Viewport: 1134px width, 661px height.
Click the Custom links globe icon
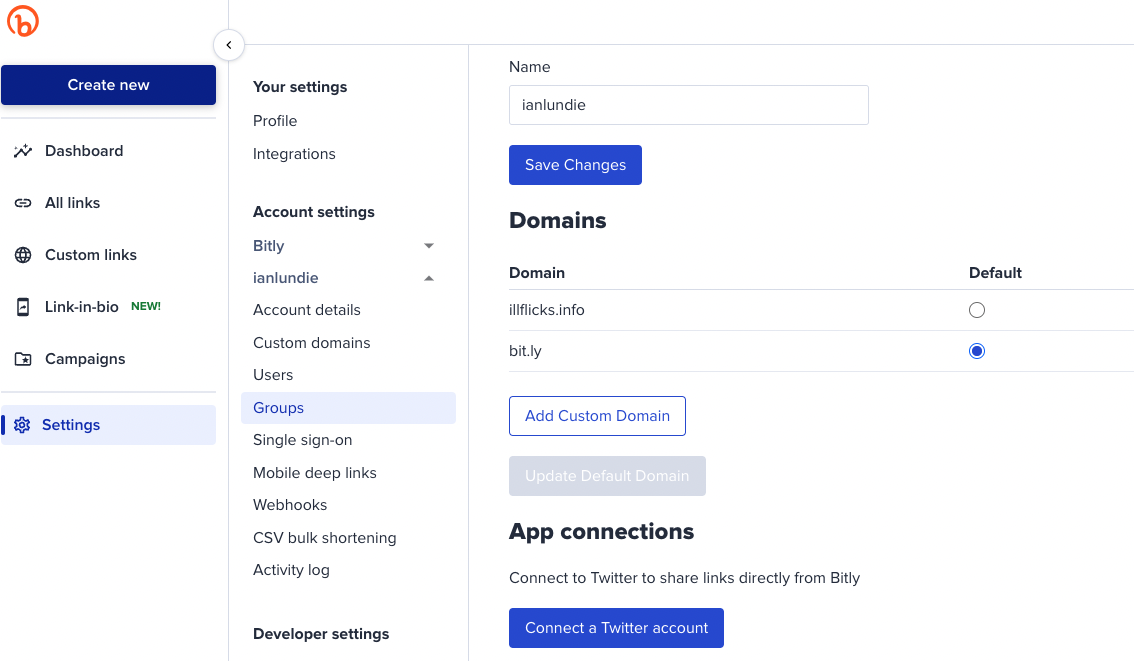(x=23, y=255)
